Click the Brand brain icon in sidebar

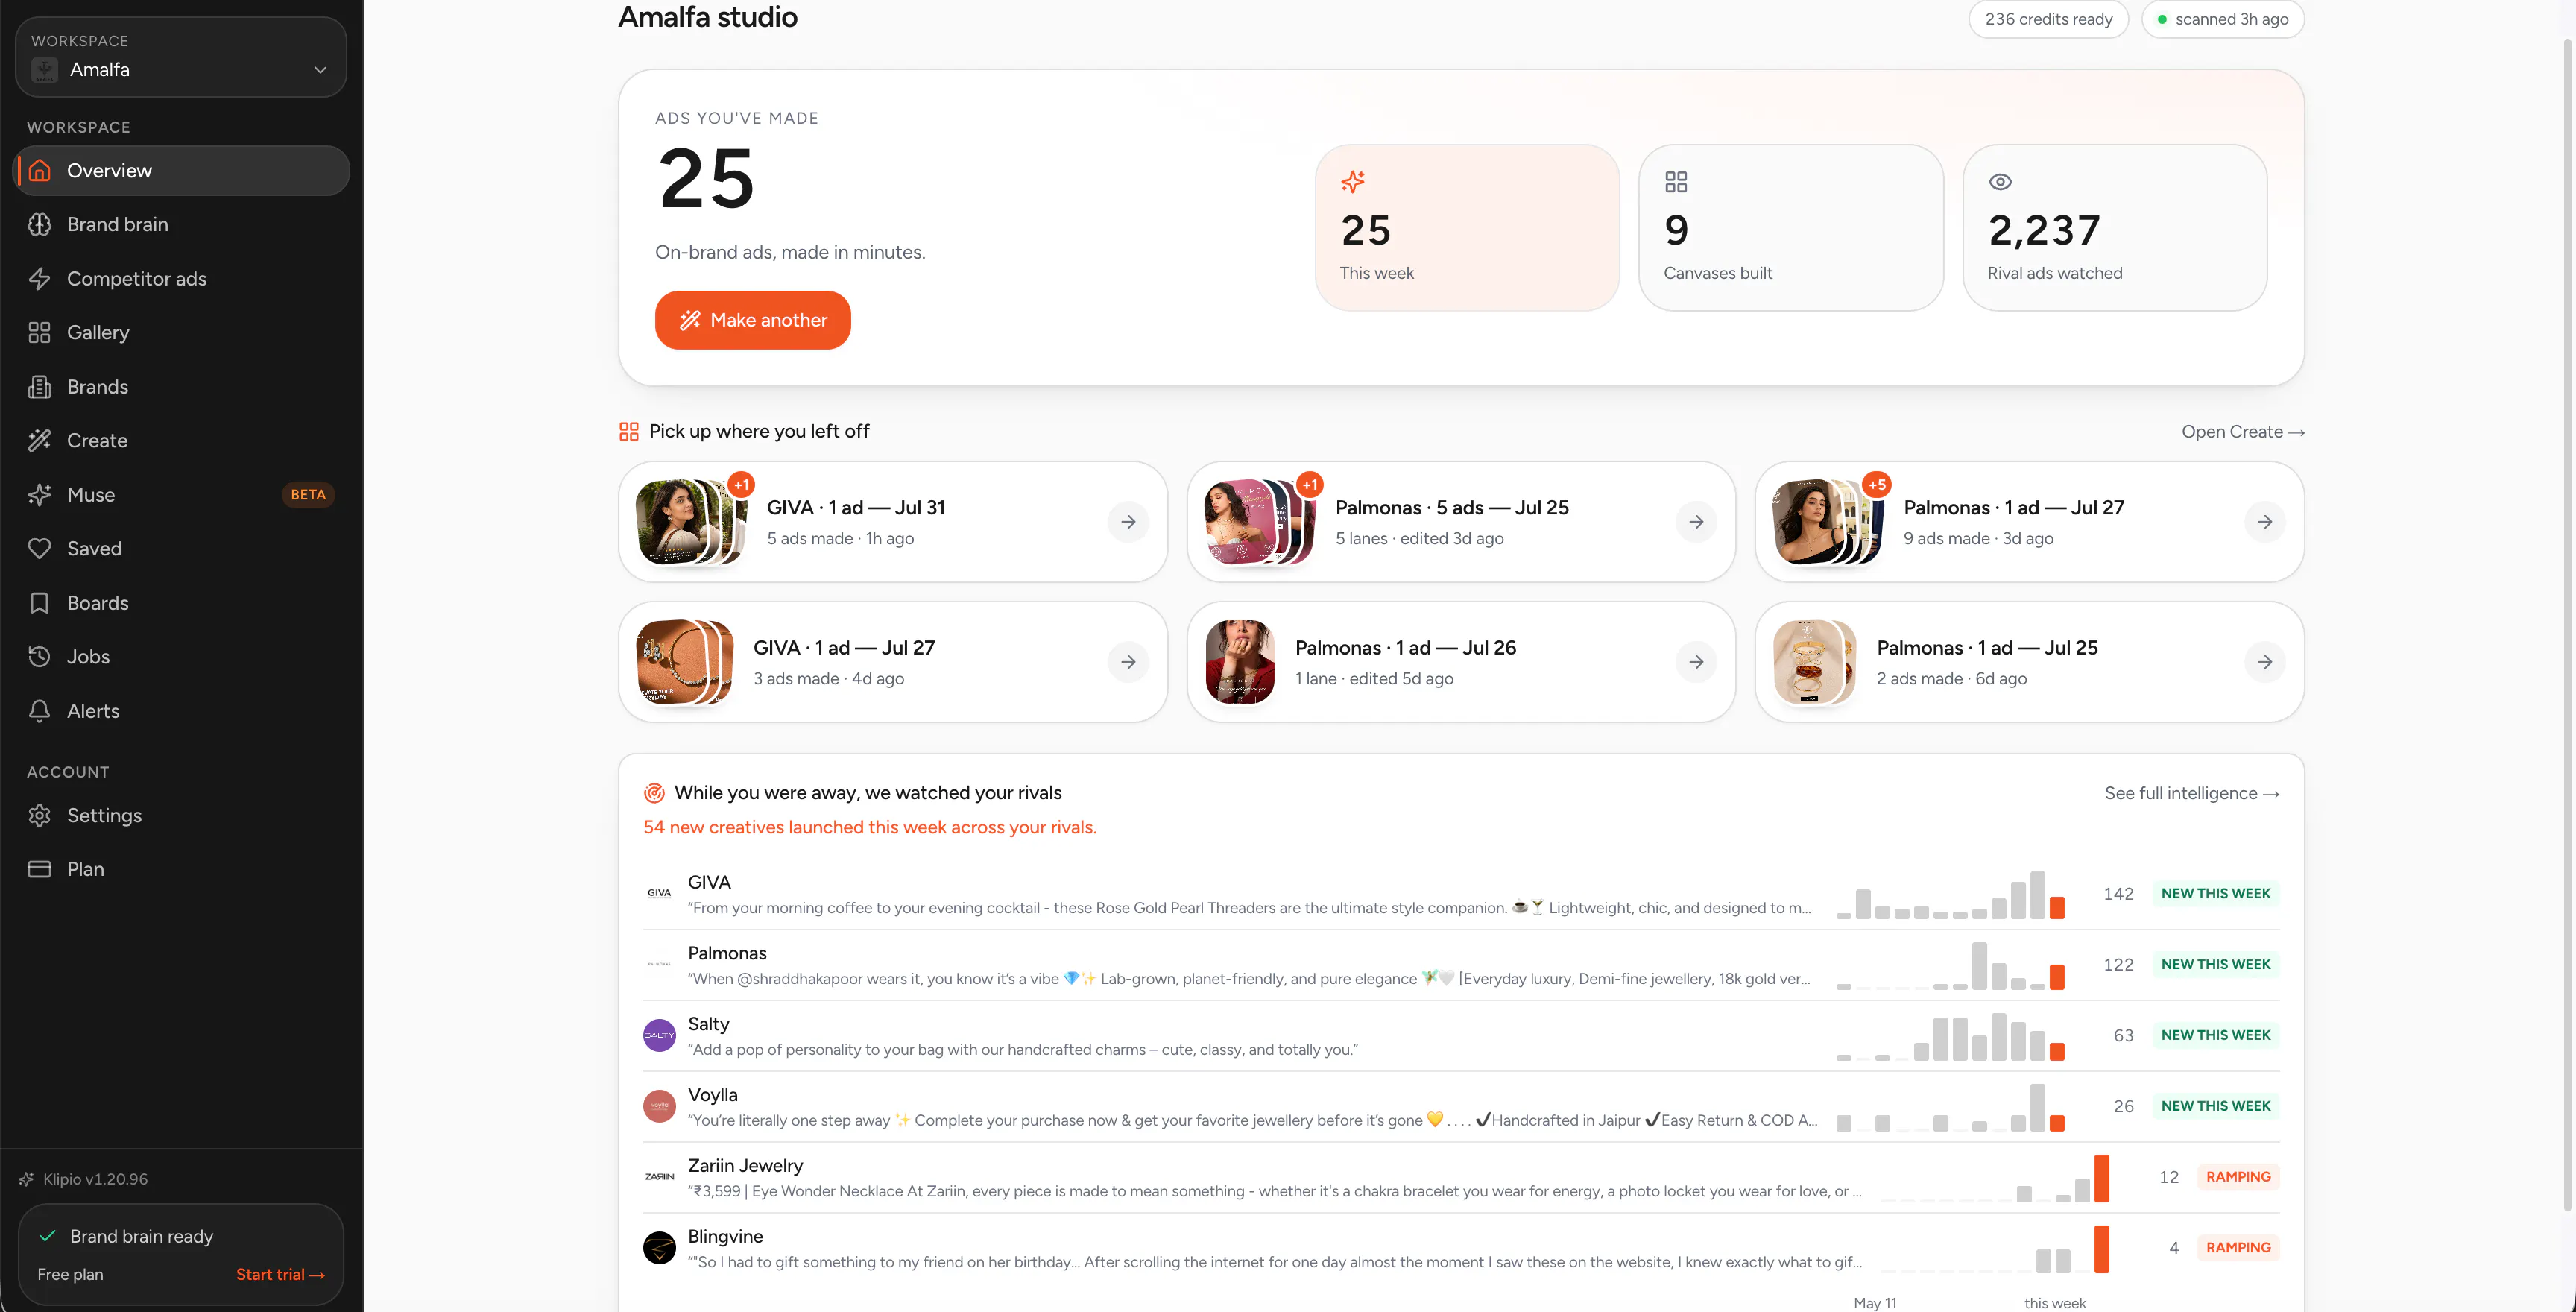point(40,224)
